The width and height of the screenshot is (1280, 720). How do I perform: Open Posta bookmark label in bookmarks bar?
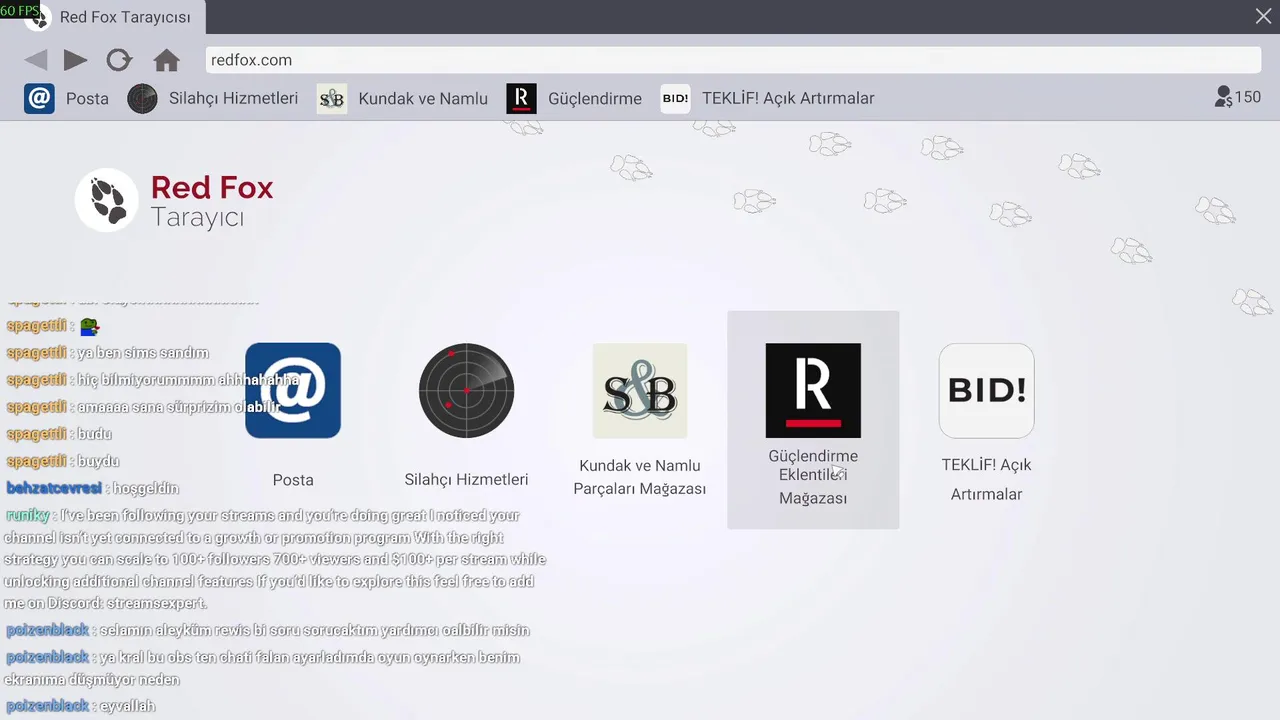[87, 98]
